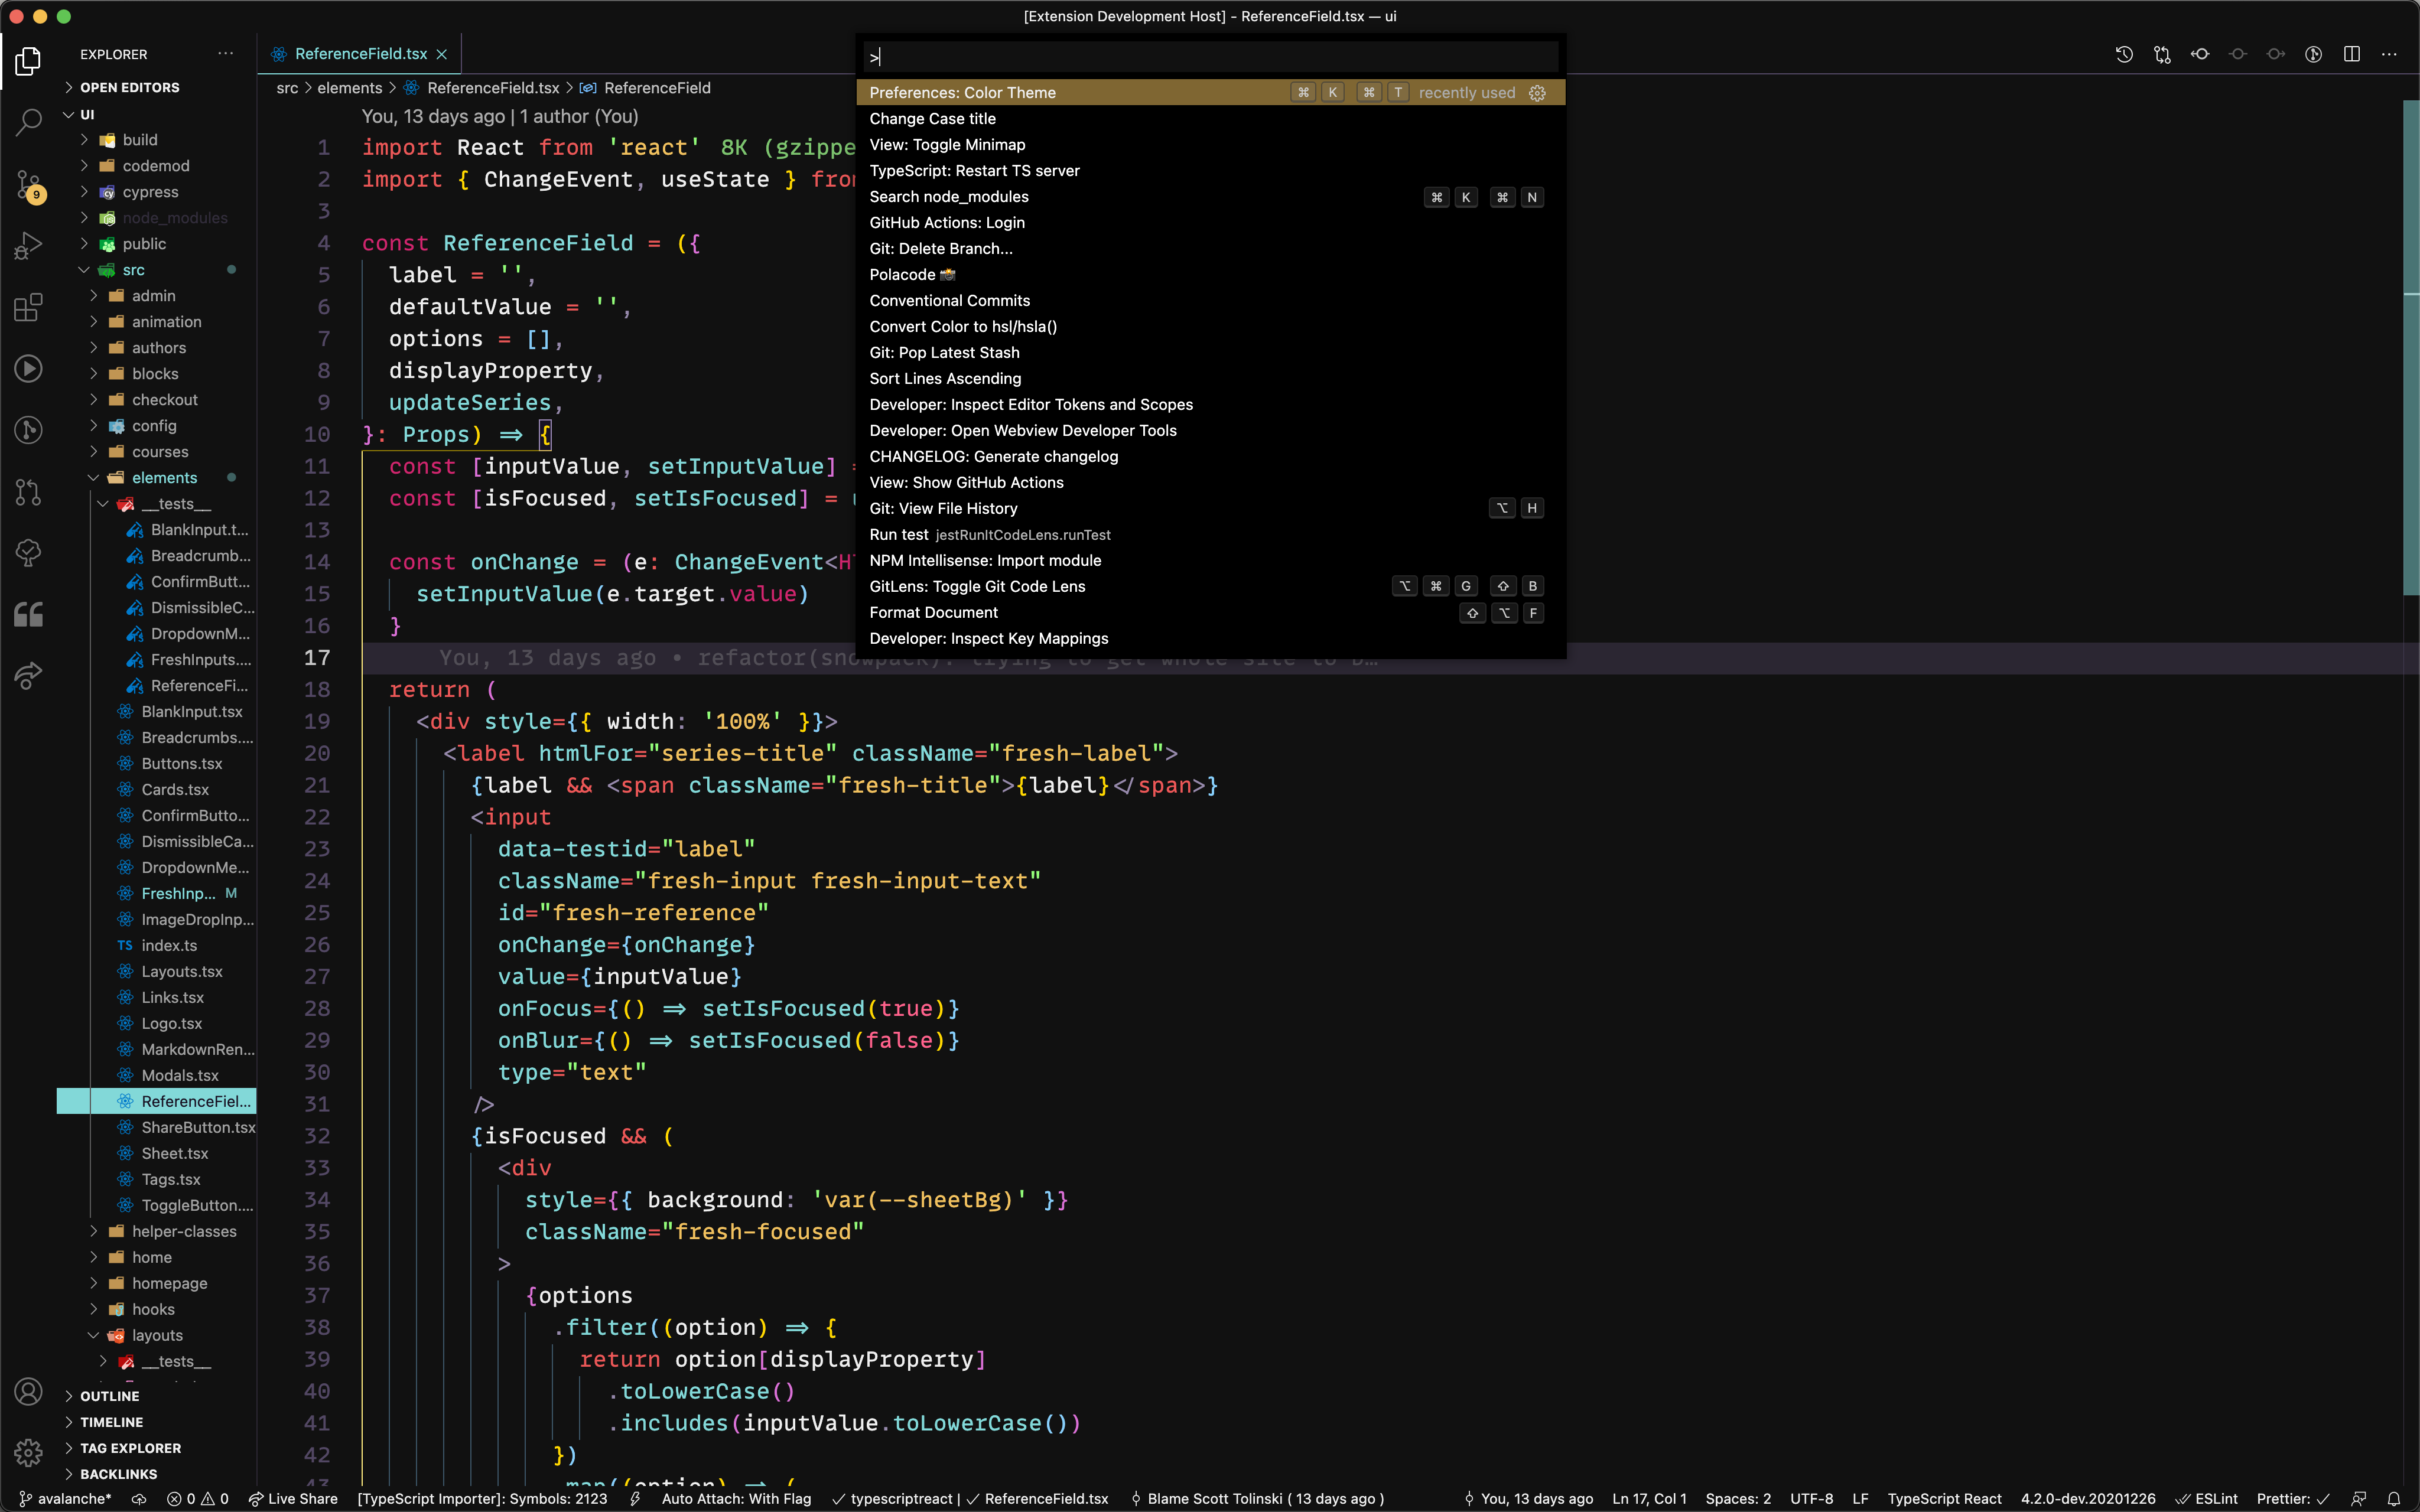The width and height of the screenshot is (2420, 1512).
Task: Collapse the elements folder
Action: pyautogui.click(x=164, y=478)
